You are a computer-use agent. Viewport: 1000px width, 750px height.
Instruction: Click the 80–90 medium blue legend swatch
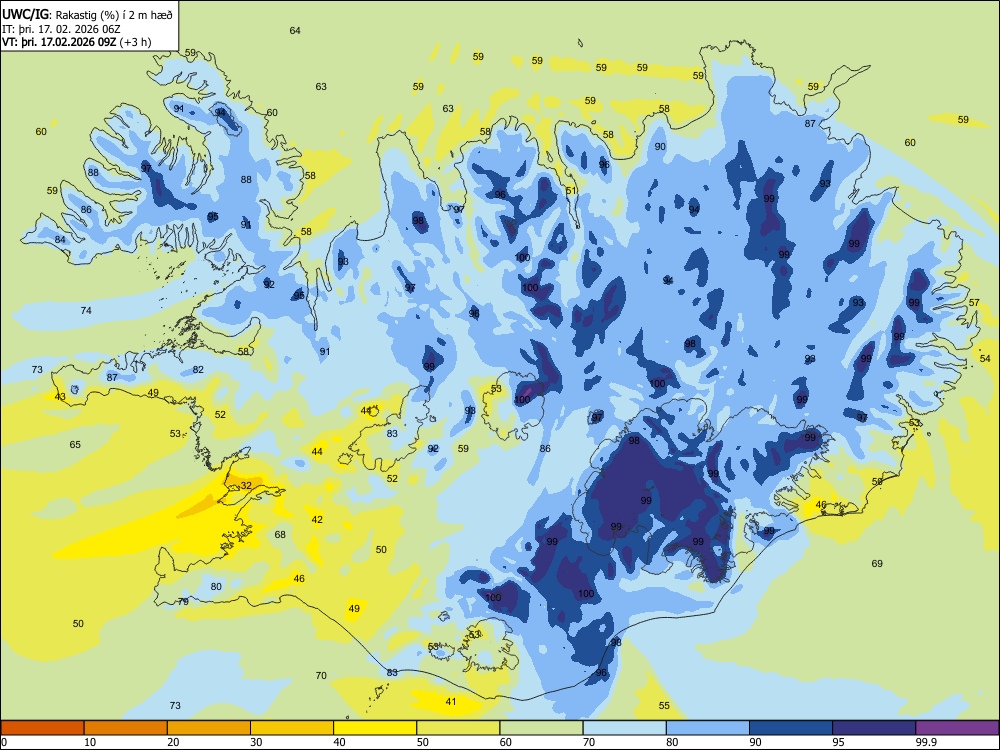coord(708,728)
